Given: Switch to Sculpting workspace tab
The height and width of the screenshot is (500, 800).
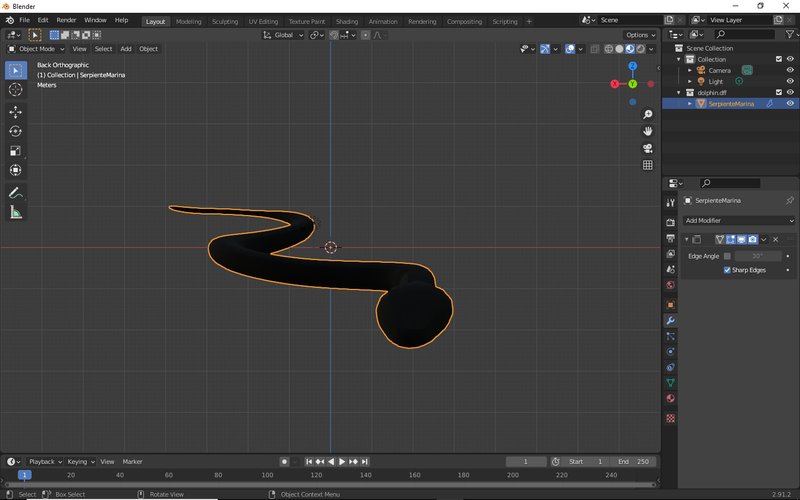Looking at the screenshot, I should [225, 21].
